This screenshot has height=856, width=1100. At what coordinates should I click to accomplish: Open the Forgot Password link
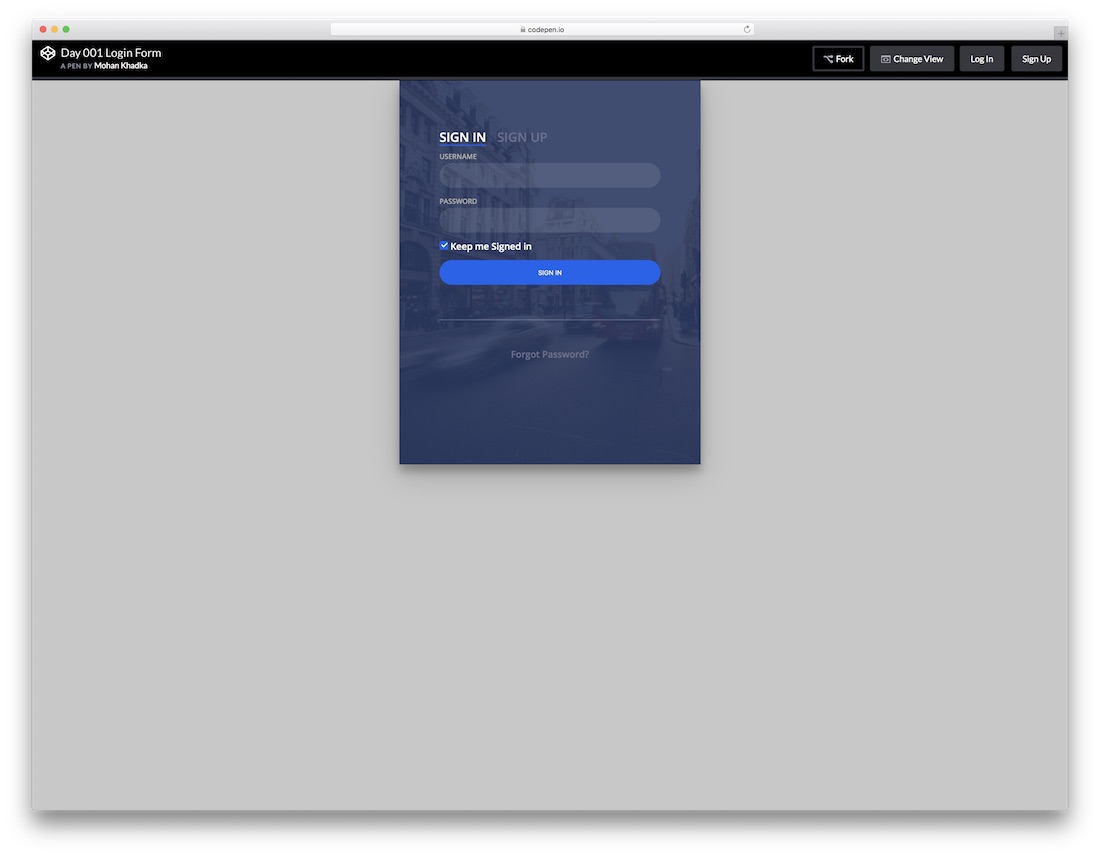tap(549, 353)
